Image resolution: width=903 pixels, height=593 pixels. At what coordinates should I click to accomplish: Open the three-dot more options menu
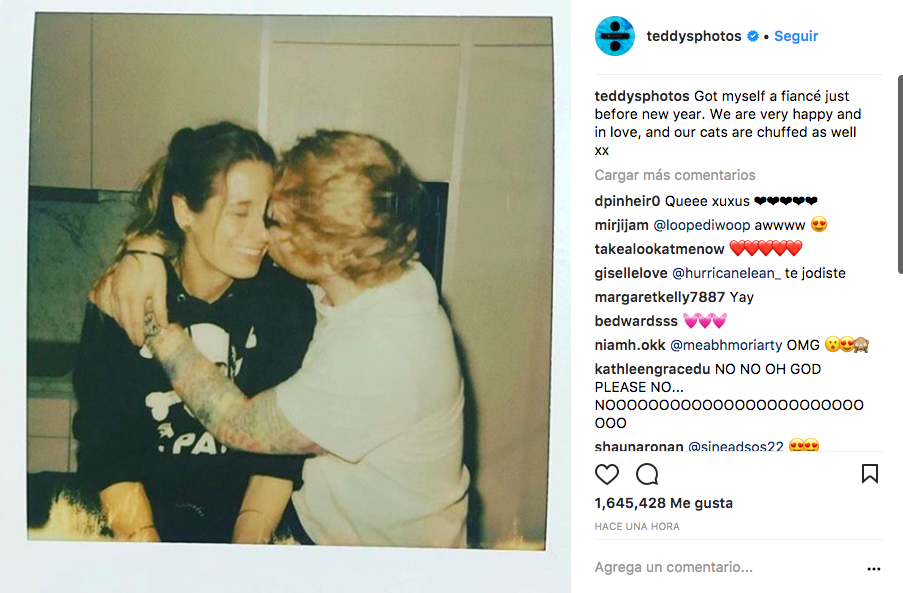(874, 569)
